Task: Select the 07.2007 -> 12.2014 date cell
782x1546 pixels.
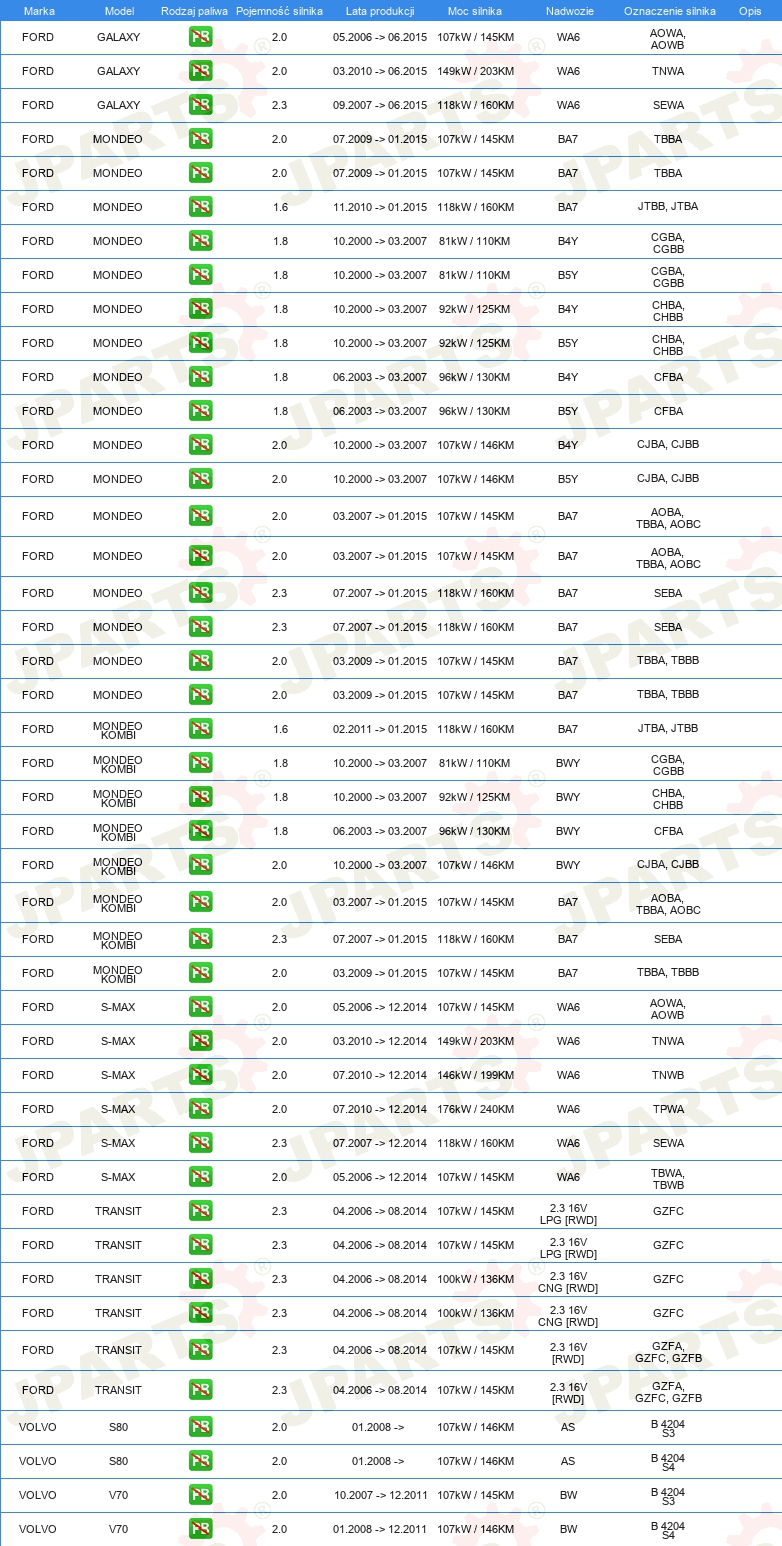Action: pos(380,1143)
